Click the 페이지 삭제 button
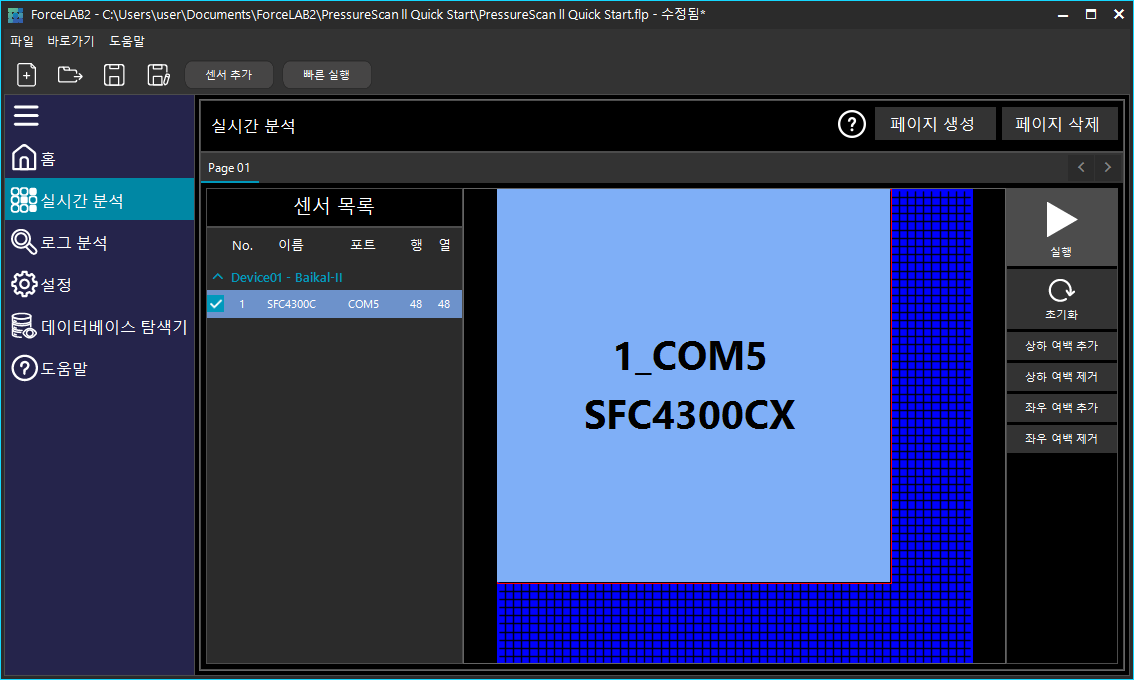The image size is (1134, 680). pos(1059,124)
